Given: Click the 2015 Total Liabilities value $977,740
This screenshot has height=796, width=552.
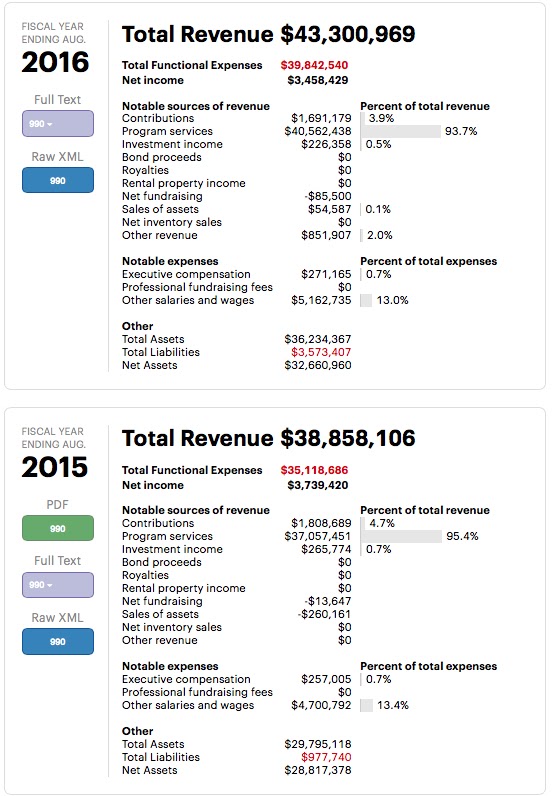Looking at the screenshot, I should click(x=326, y=757).
